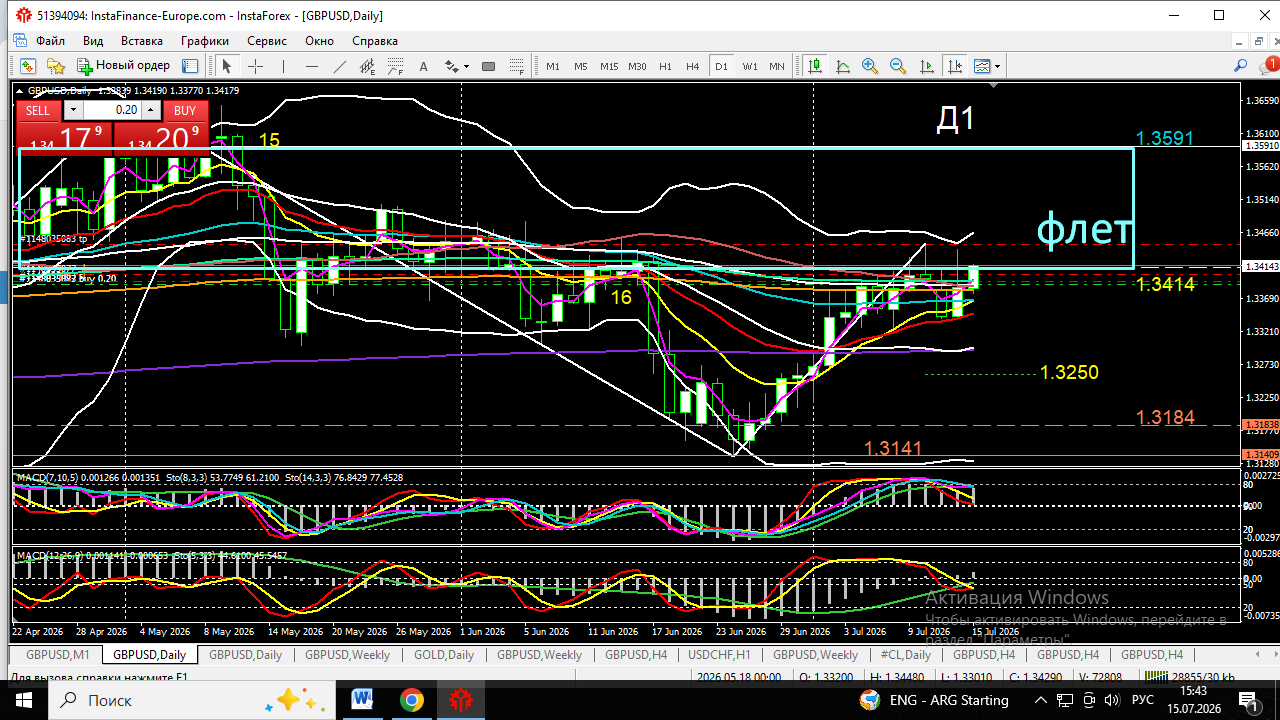Click the lot volume field showing 0.20
Screen dimensions: 1280x720
(x=113, y=110)
